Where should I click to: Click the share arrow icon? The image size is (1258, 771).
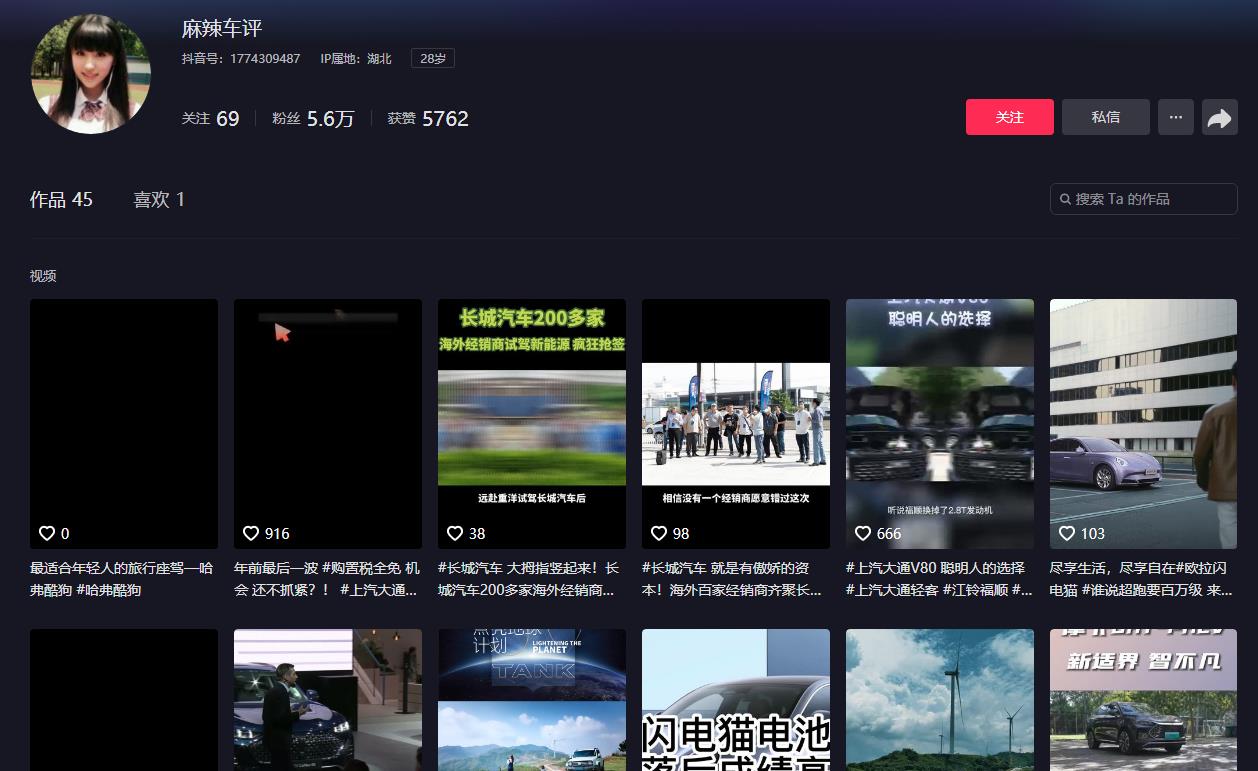point(1219,117)
